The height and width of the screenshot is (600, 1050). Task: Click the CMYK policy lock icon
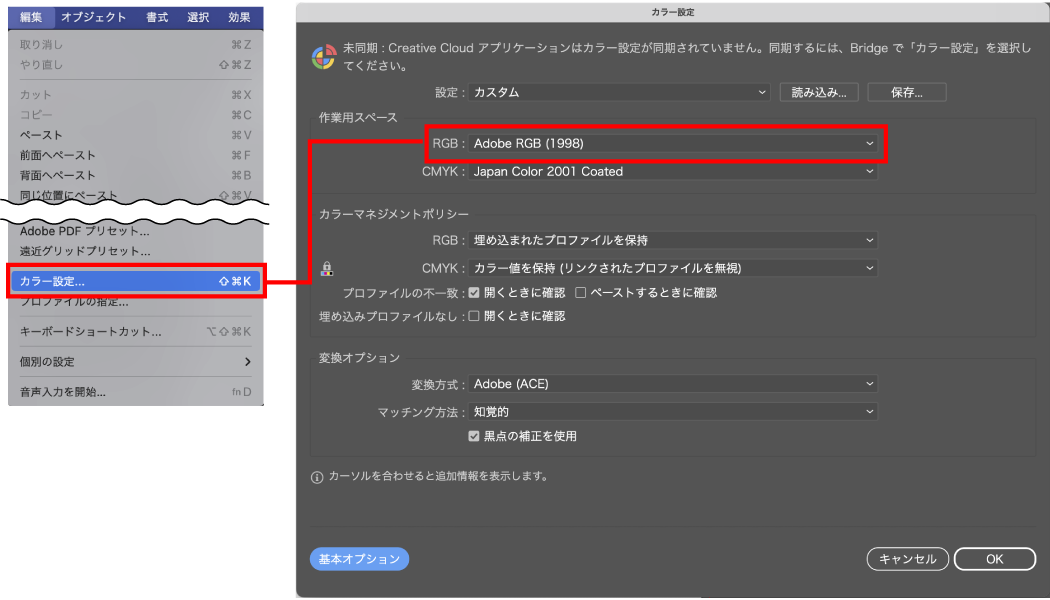point(327,269)
